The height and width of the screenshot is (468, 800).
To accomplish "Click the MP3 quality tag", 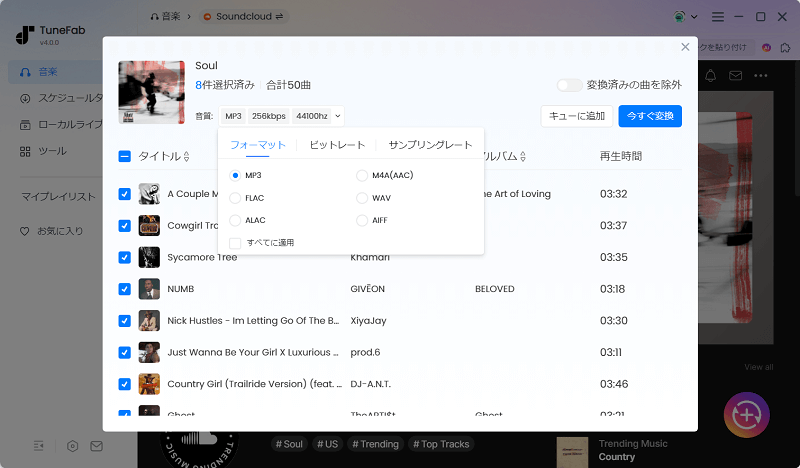I will point(233,116).
